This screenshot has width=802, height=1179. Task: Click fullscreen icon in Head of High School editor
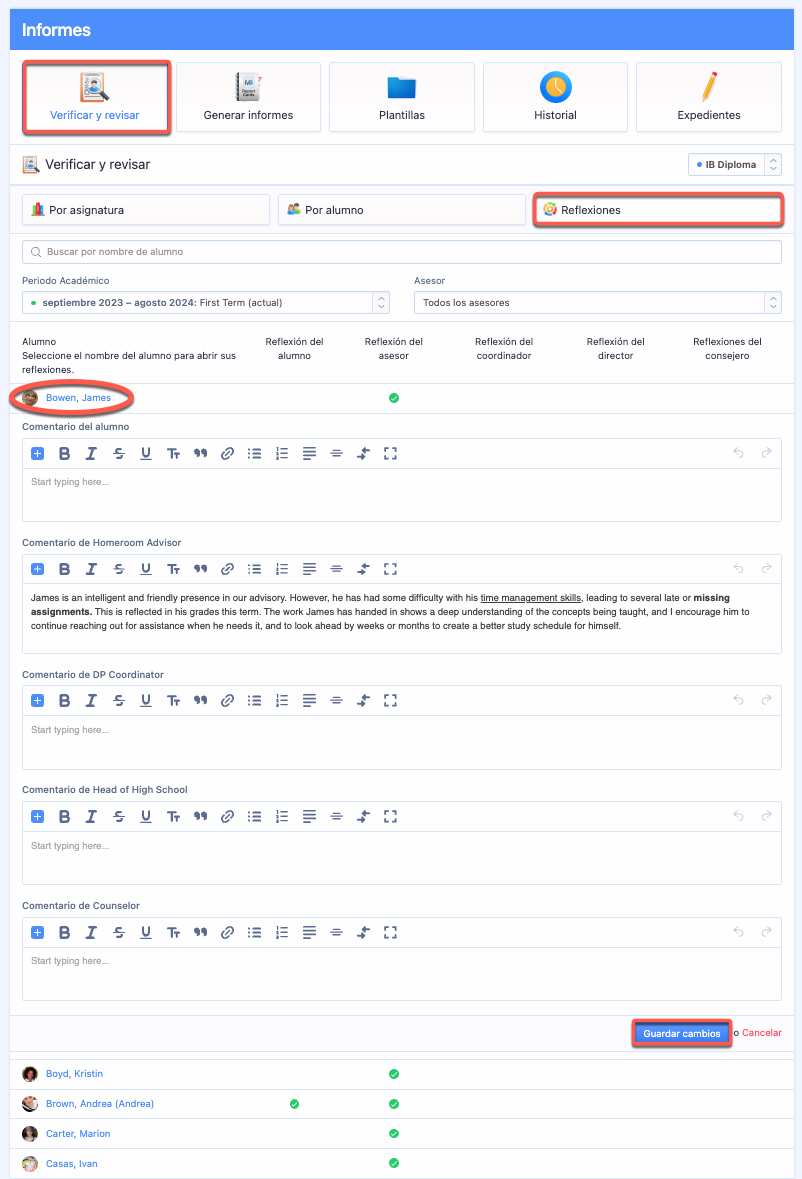[391, 816]
